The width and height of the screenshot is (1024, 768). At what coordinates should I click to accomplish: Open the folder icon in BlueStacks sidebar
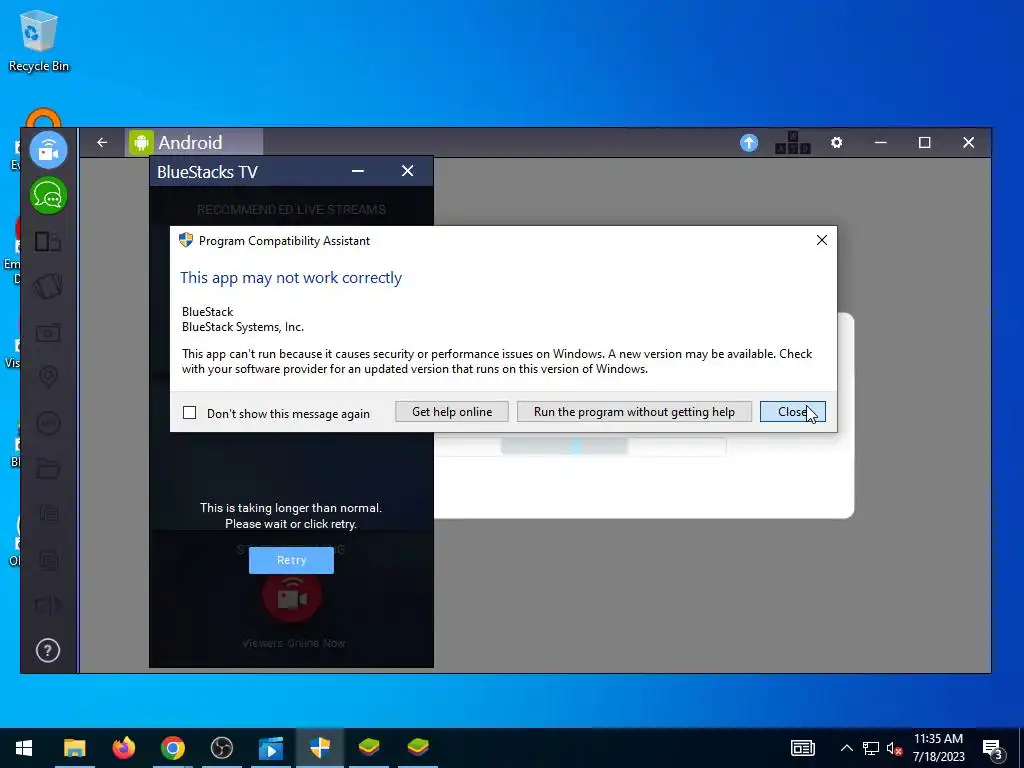pyautogui.click(x=48, y=468)
